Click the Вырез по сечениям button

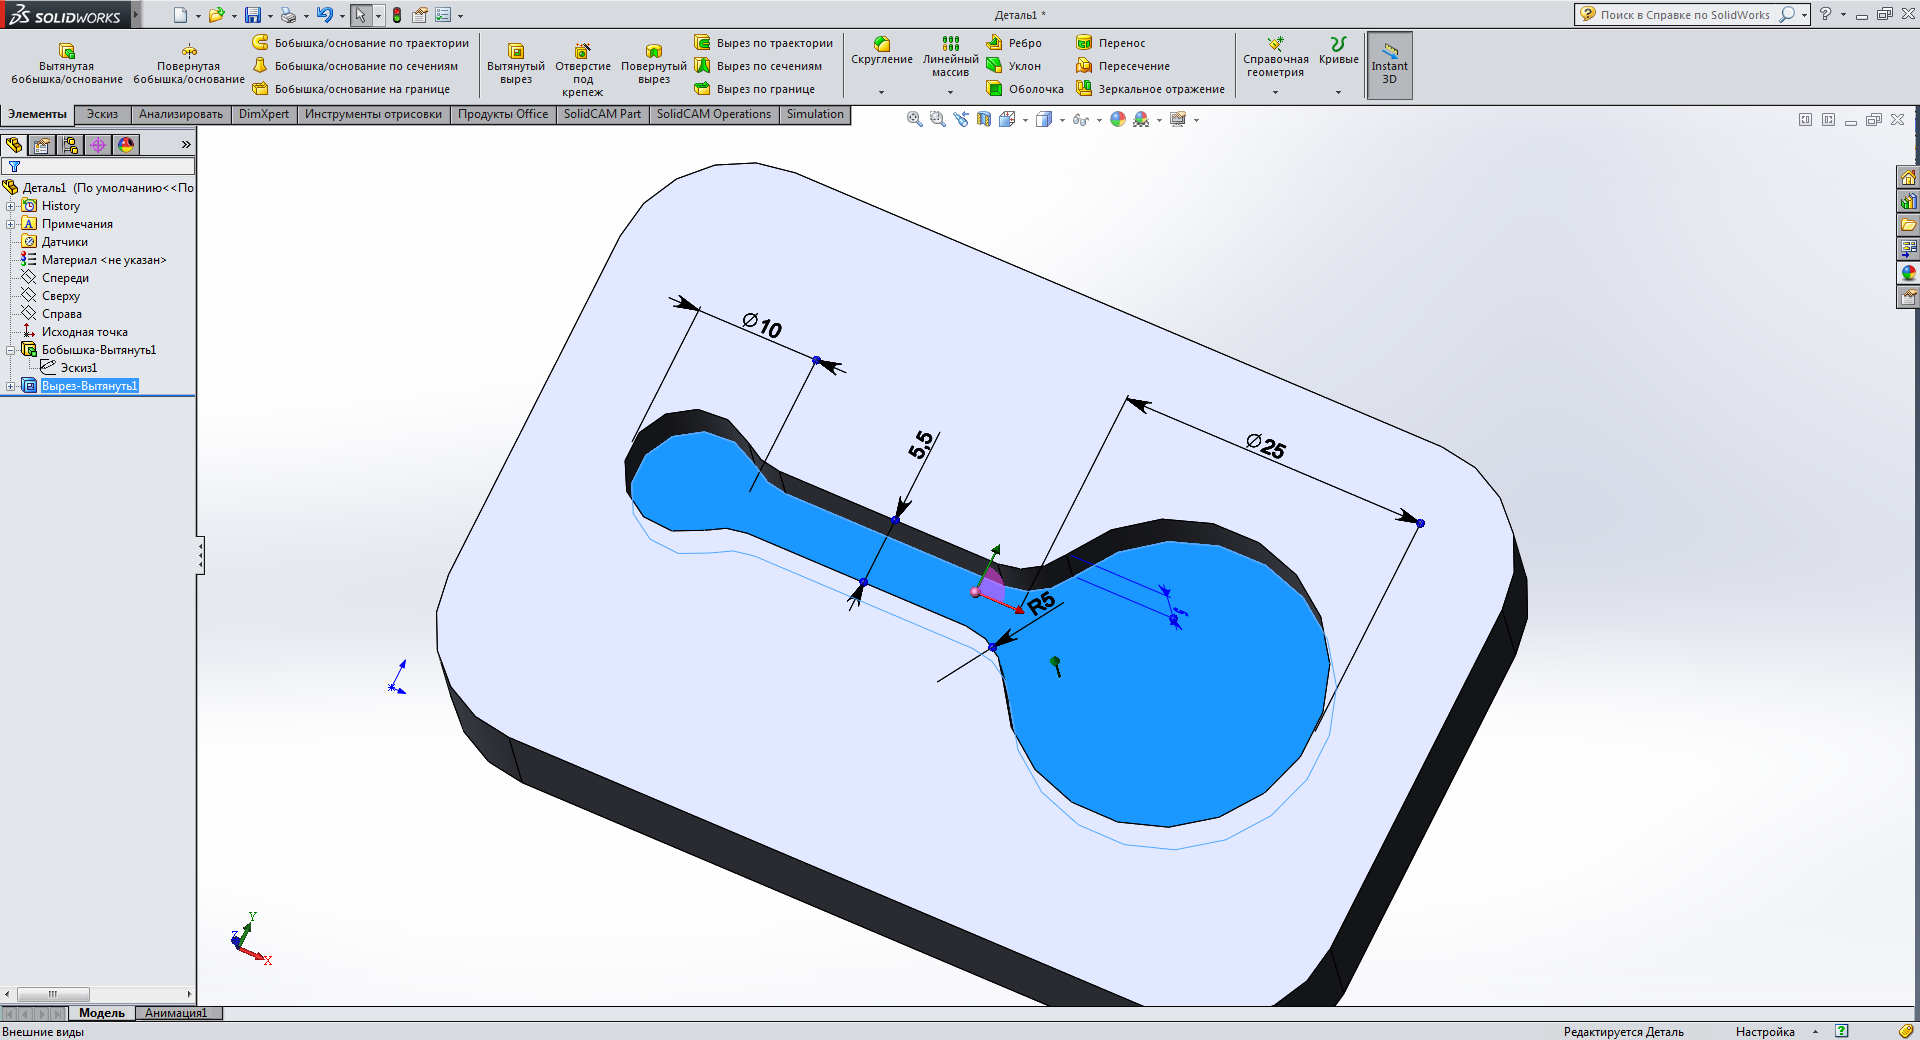tap(758, 66)
